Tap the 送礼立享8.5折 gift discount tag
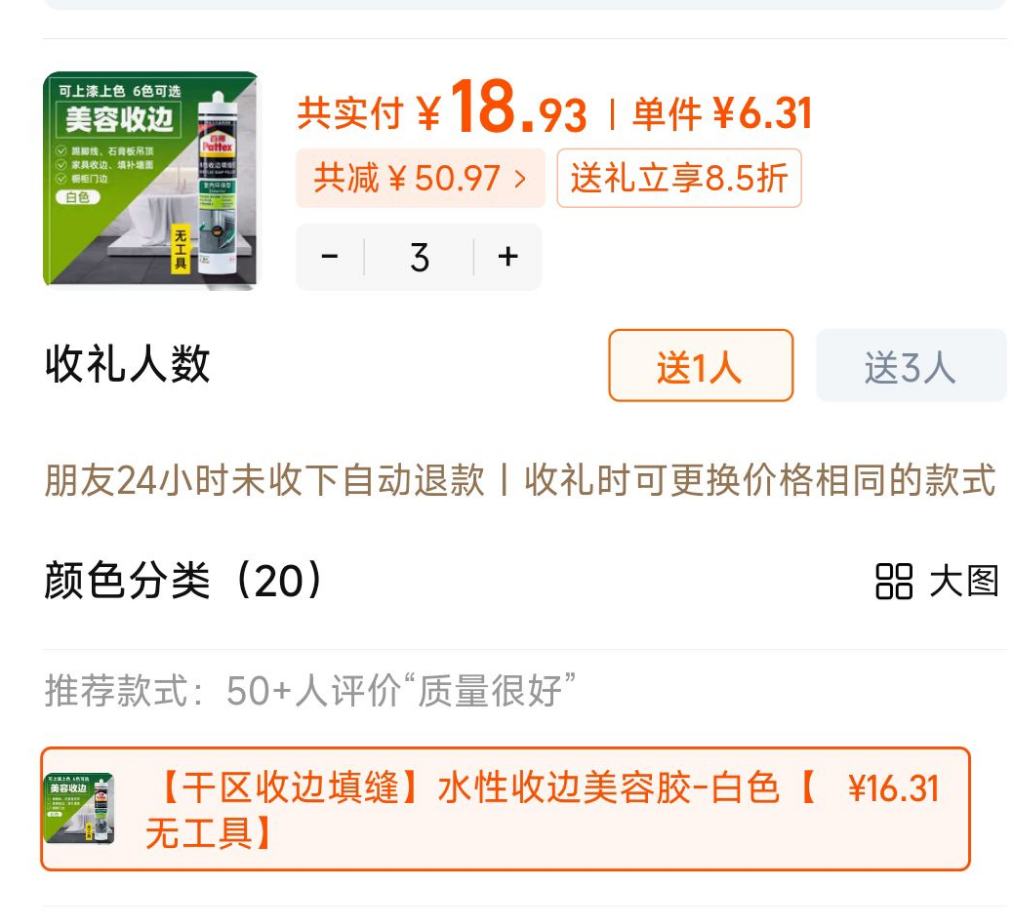 pos(679,178)
